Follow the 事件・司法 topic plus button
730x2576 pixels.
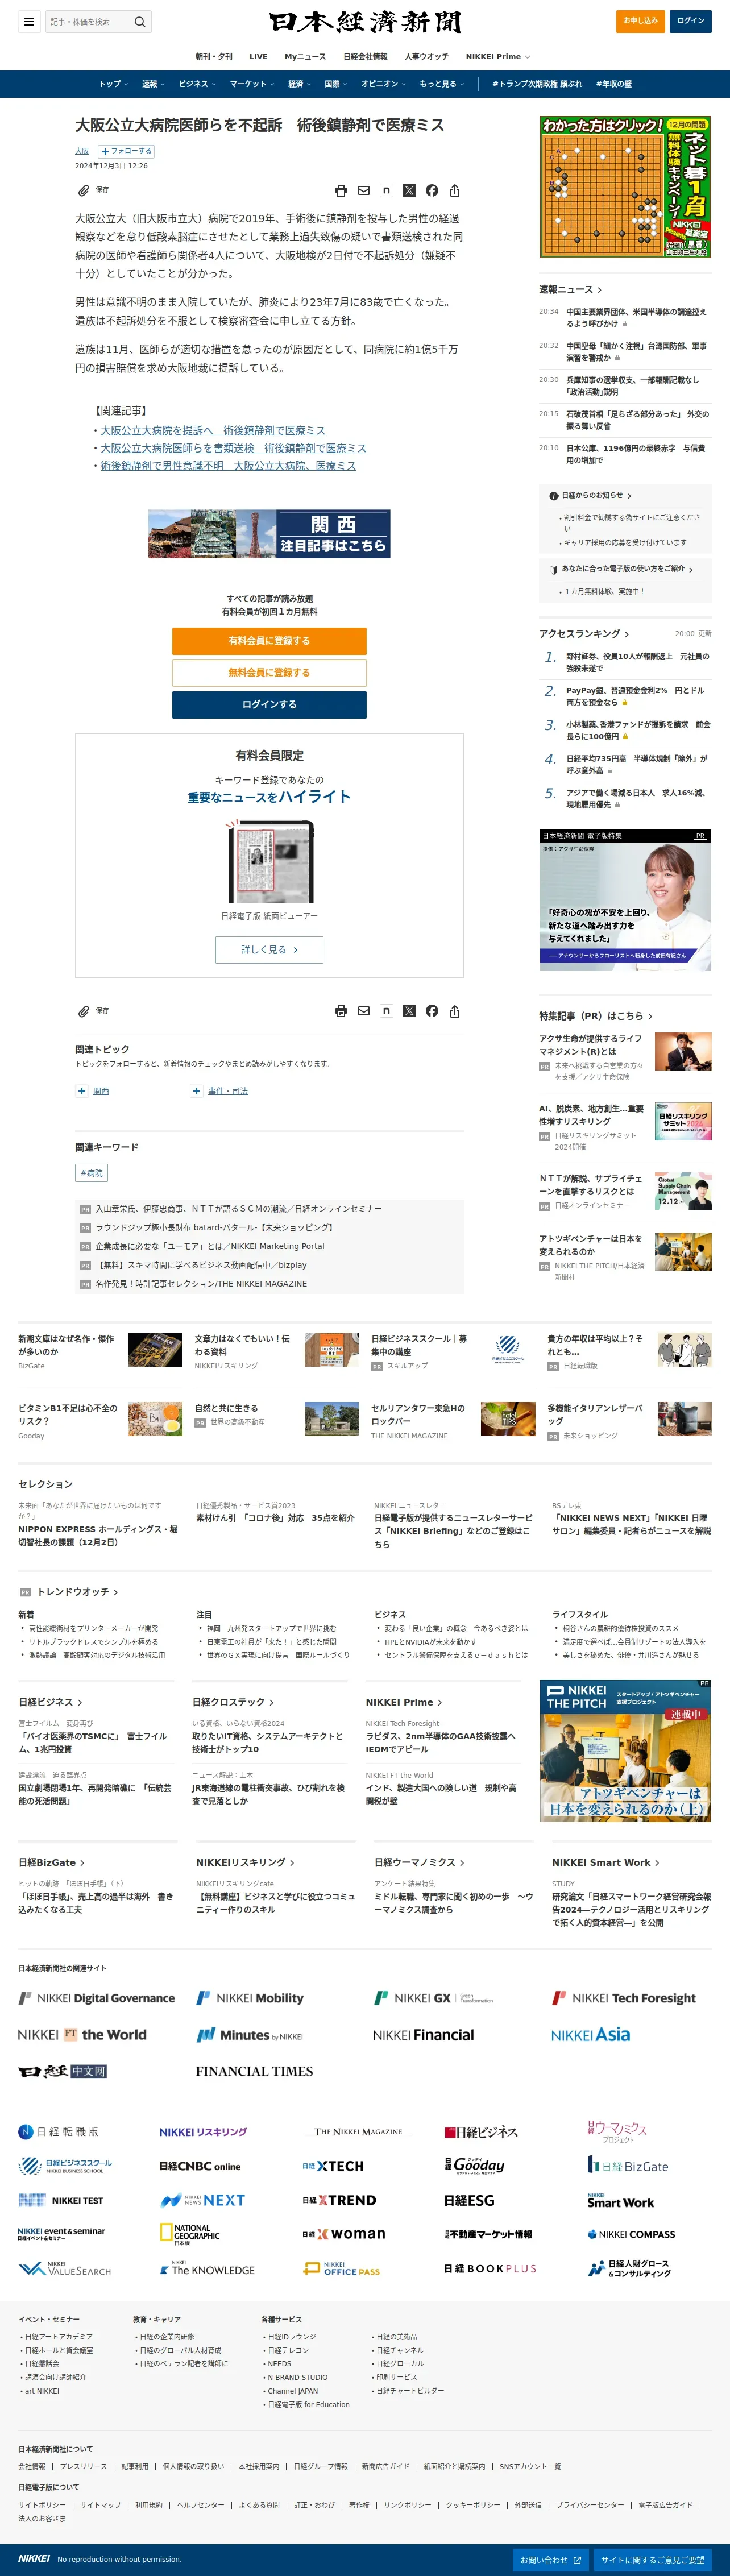click(x=197, y=1091)
